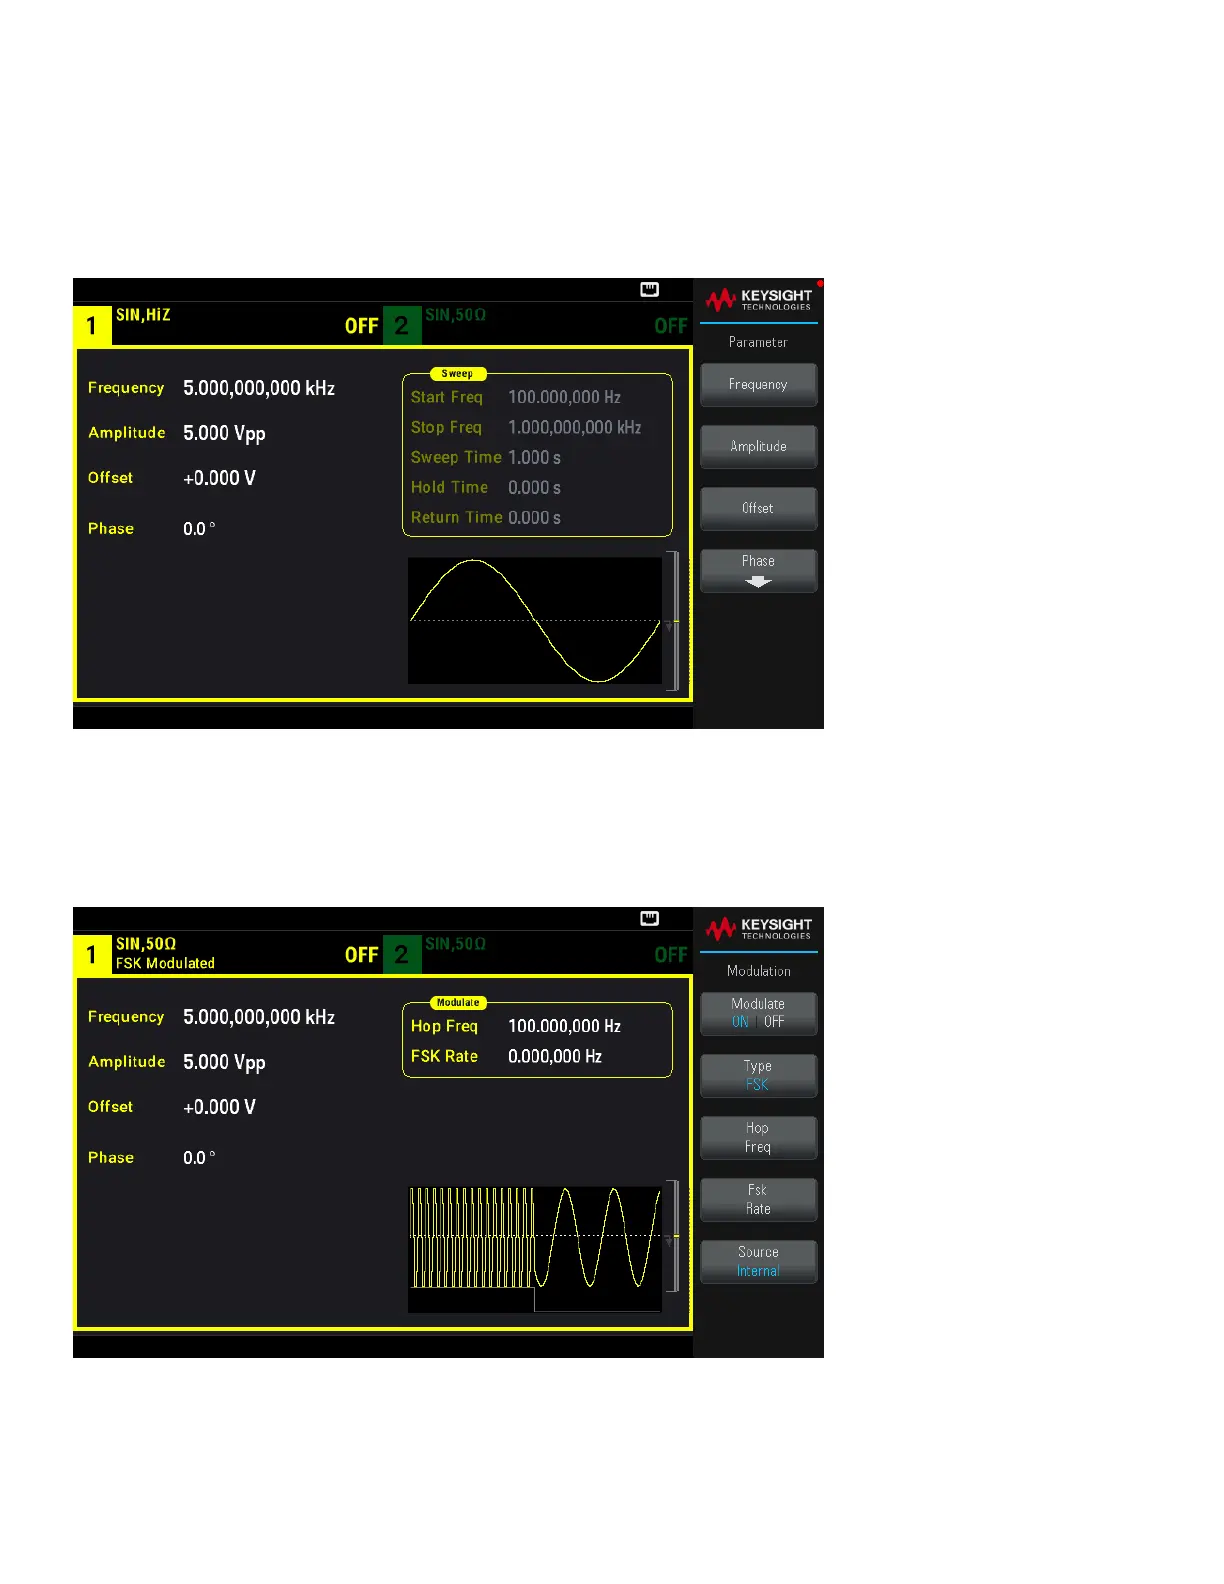Click Offset +0.000 V on the FSK Modulated screen

219,1107
